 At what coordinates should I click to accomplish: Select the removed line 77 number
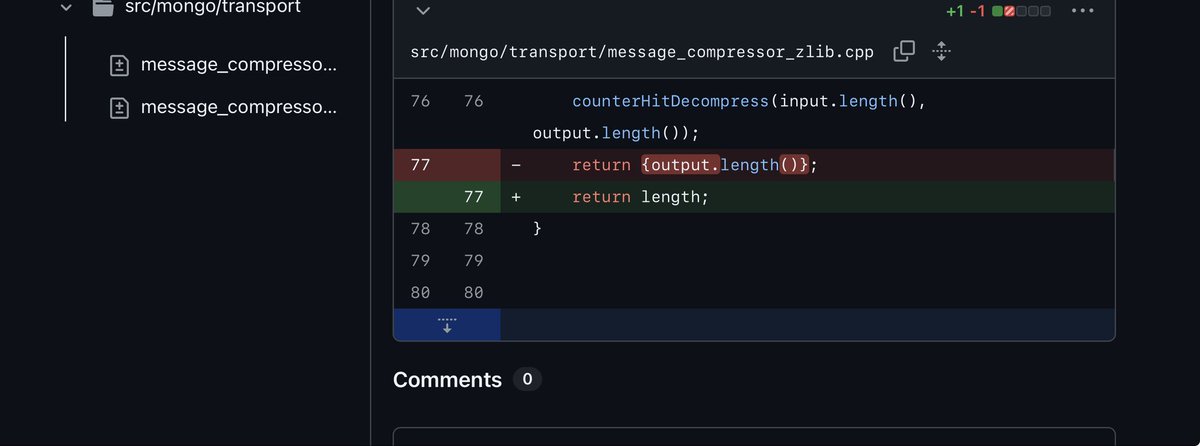click(420, 165)
